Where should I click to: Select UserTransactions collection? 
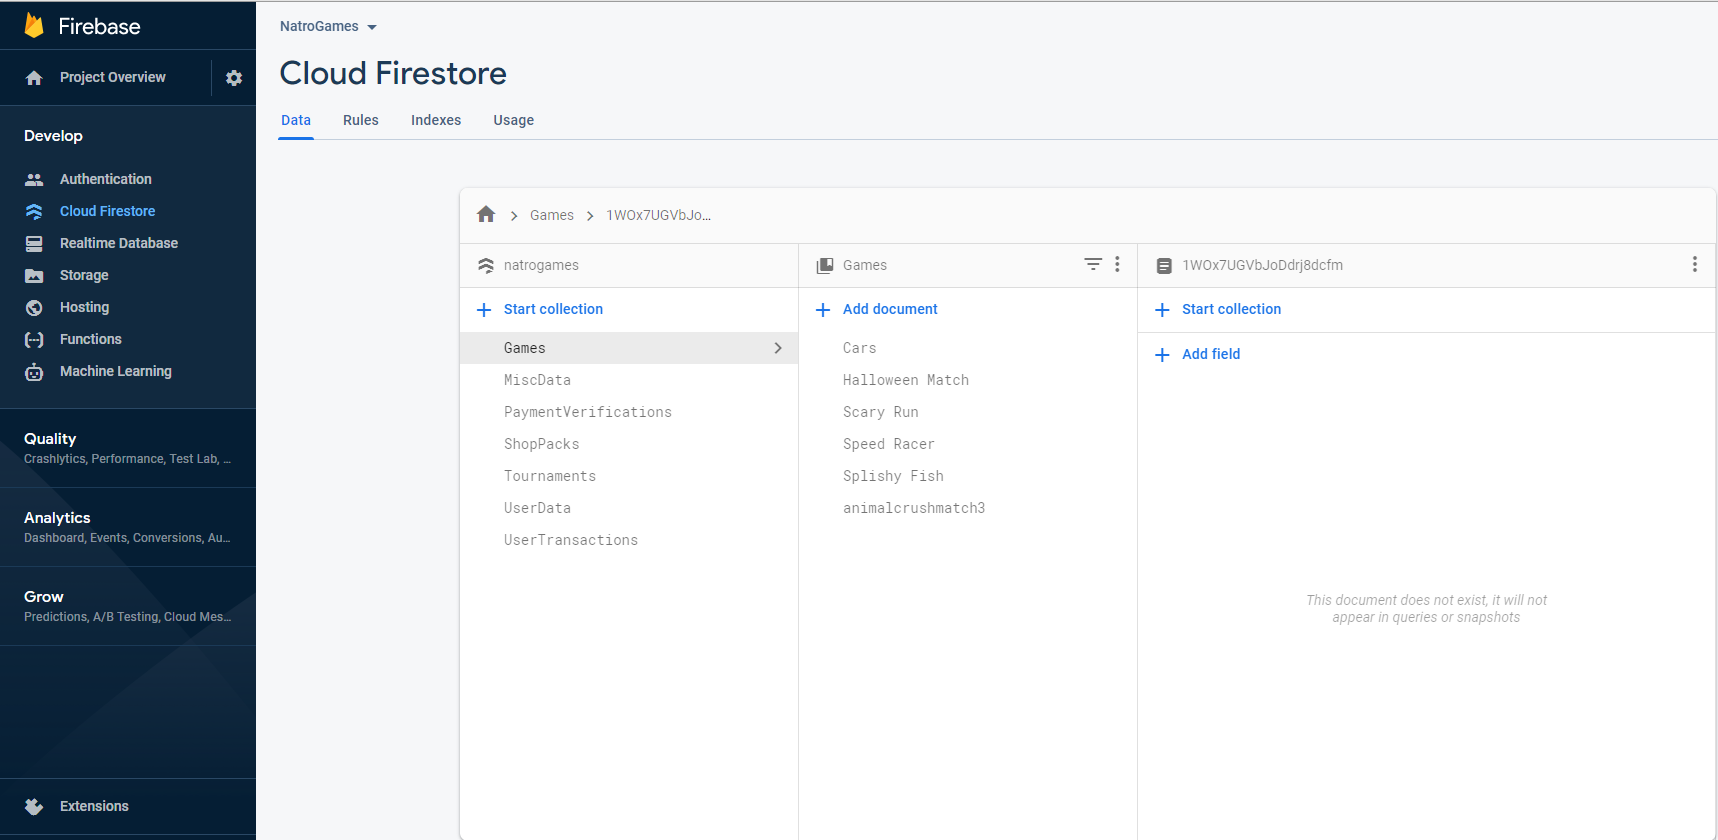pos(629,540)
